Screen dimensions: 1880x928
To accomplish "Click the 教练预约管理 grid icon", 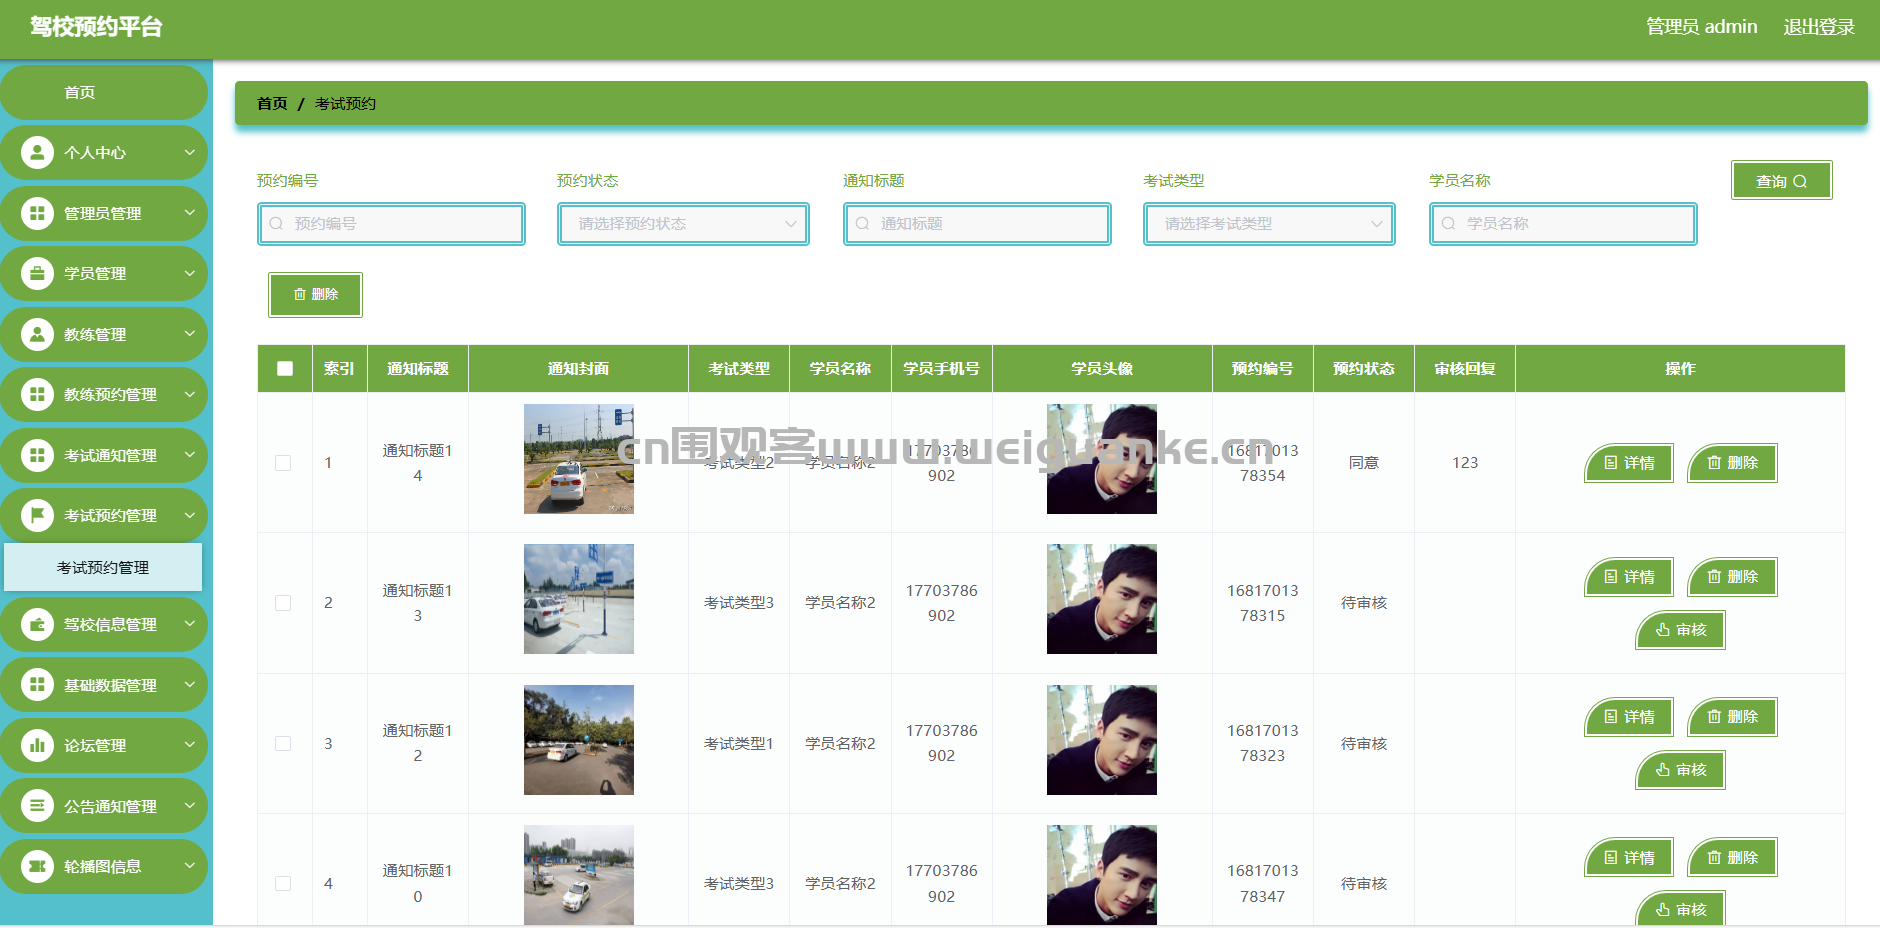I will tap(37, 394).
